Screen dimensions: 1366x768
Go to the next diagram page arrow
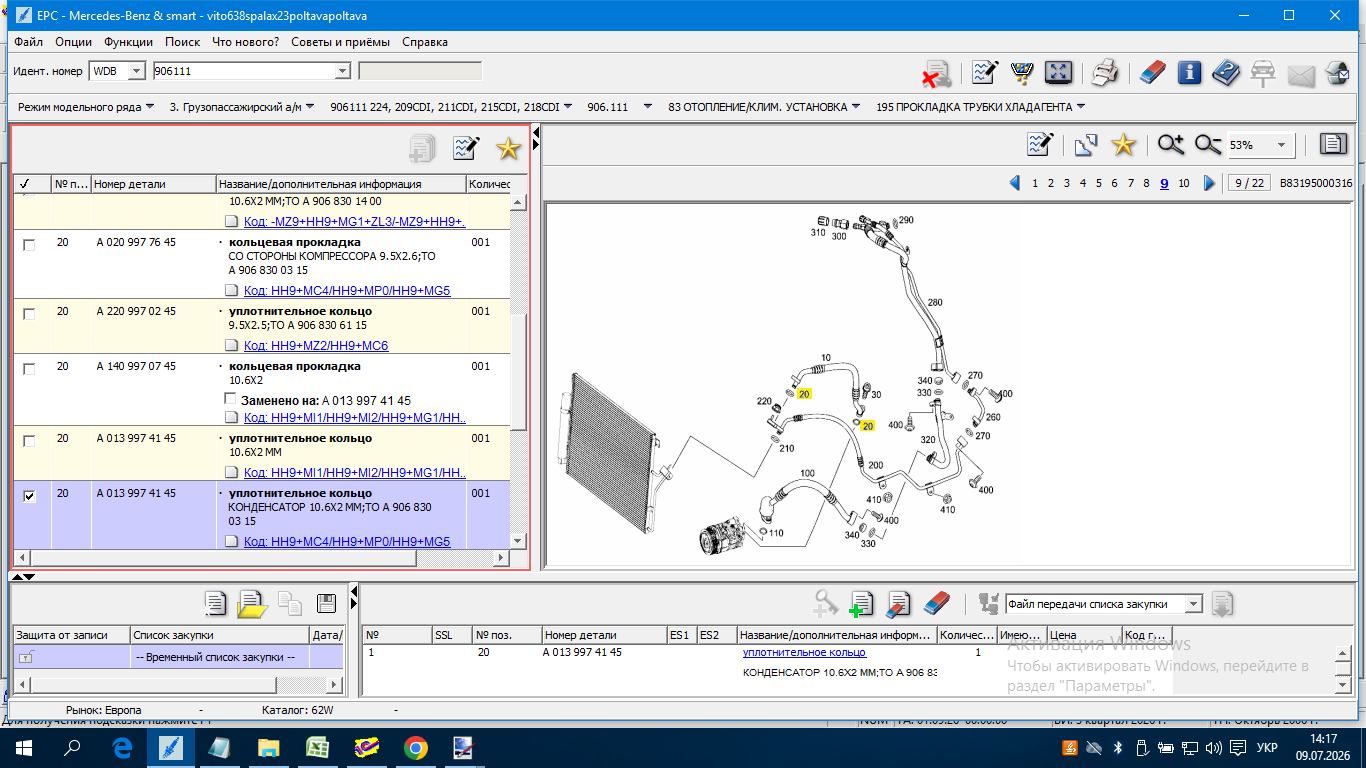point(1209,183)
